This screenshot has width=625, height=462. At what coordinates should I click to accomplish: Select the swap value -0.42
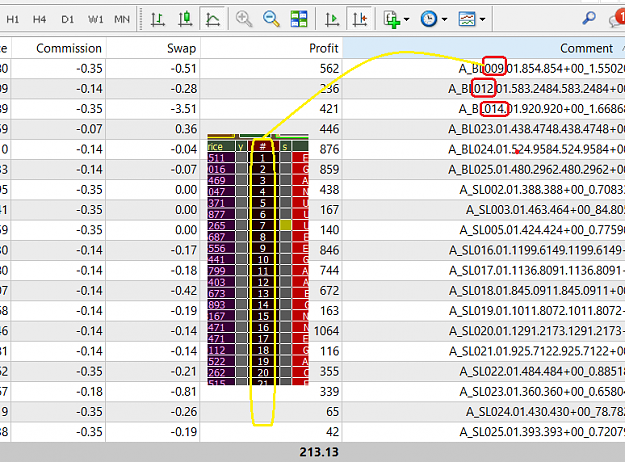click(x=184, y=291)
